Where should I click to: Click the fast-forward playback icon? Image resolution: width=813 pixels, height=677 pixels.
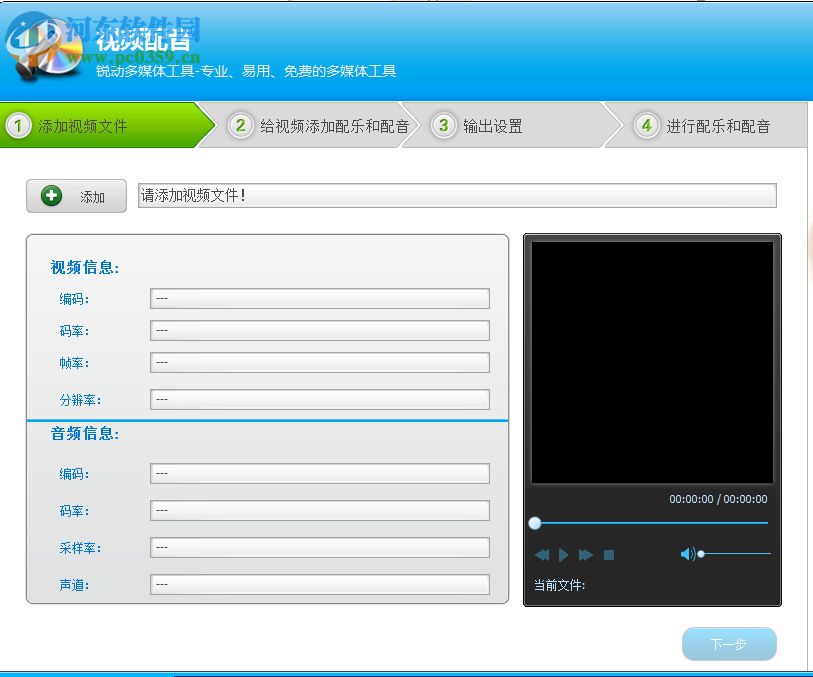tap(586, 555)
